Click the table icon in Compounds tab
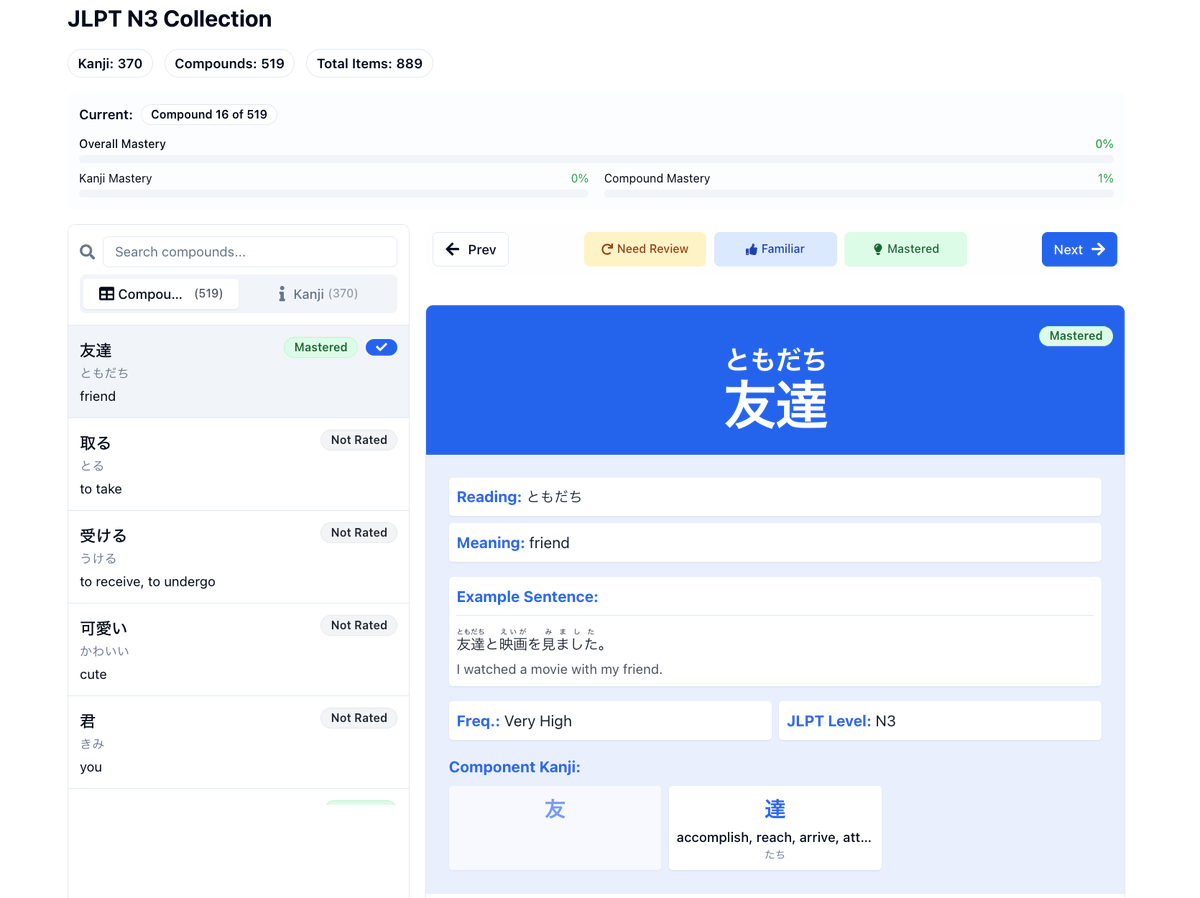 click(x=106, y=294)
